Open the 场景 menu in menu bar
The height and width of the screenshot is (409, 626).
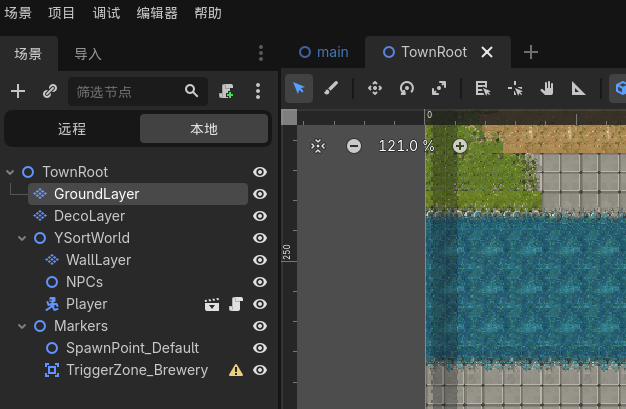(x=18, y=13)
